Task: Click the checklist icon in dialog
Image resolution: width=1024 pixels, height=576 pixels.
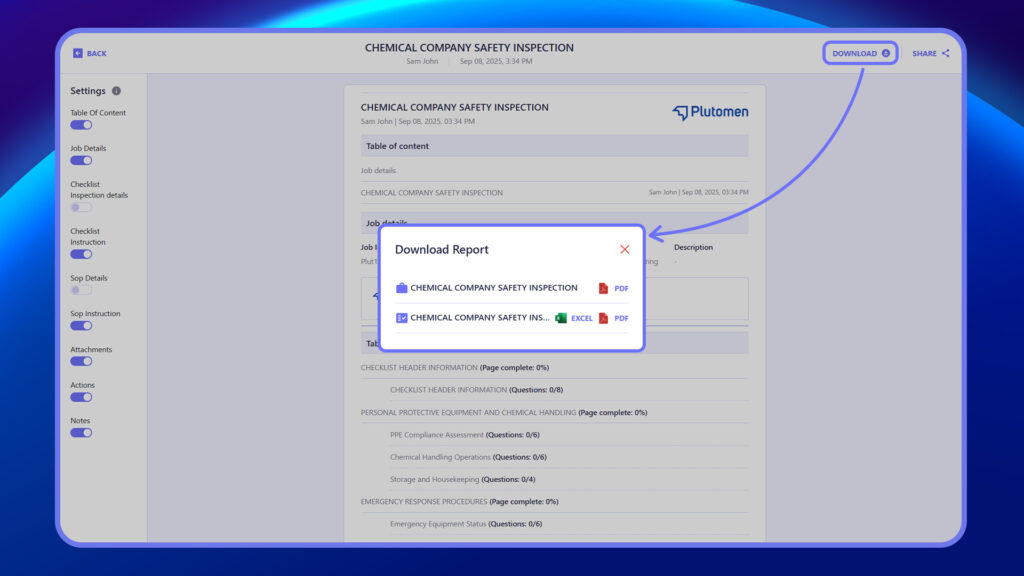Action: 402,318
